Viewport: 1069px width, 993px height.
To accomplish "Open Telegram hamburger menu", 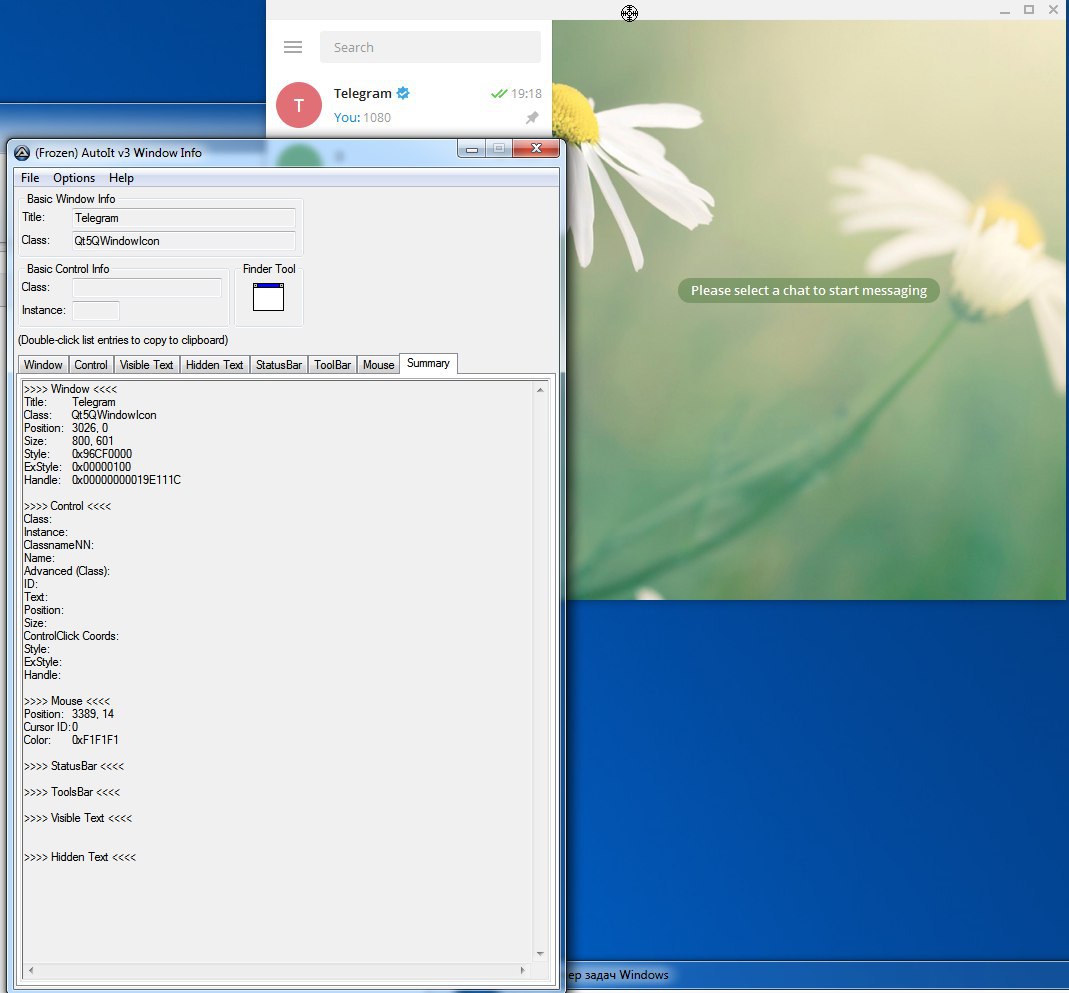I will [292, 47].
